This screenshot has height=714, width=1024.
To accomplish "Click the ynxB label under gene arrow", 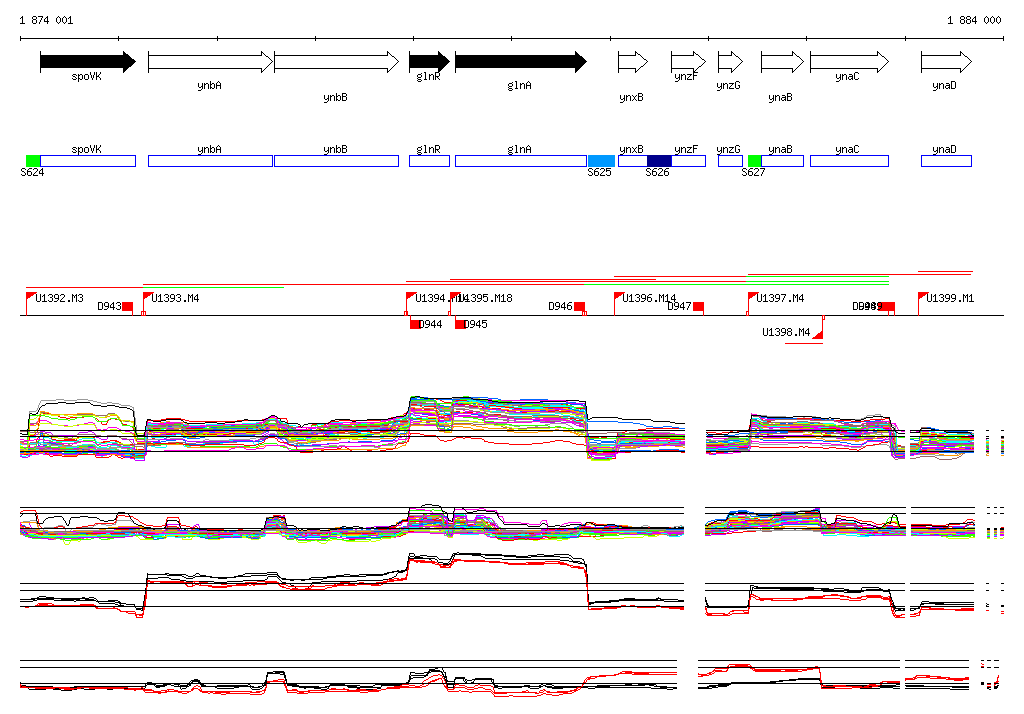I will point(632,97).
